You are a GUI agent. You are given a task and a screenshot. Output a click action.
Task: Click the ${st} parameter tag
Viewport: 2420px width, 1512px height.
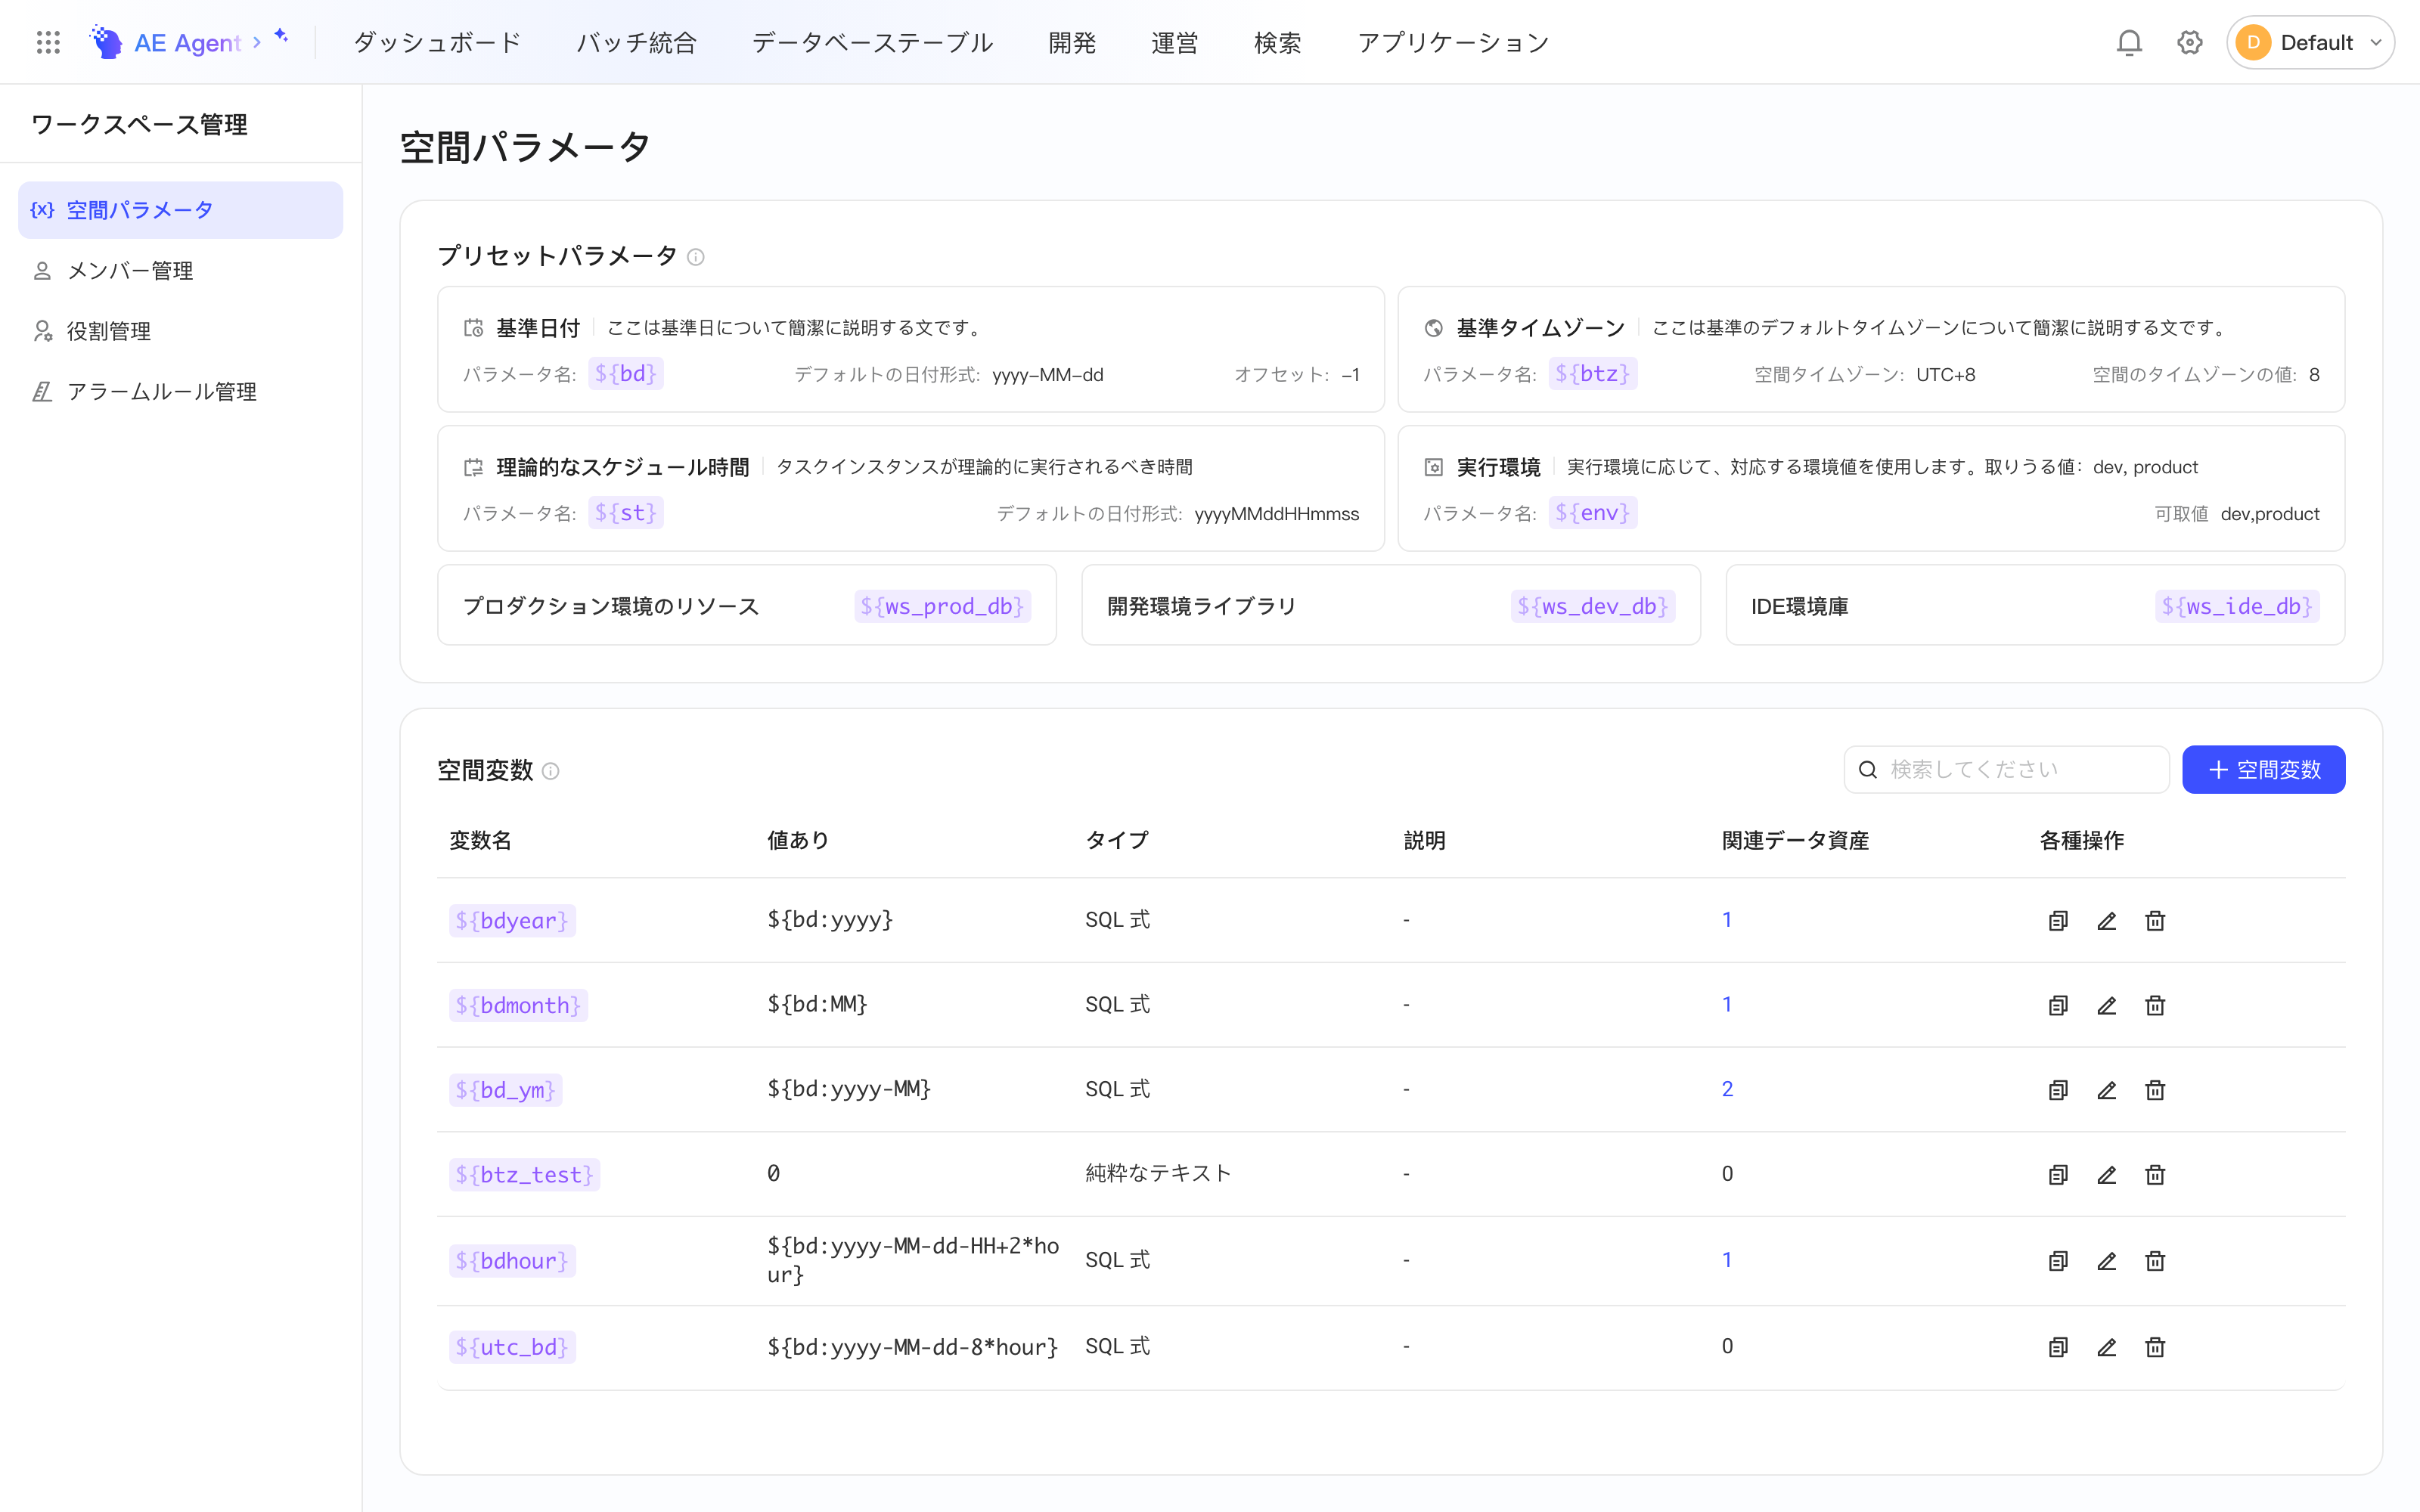tap(626, 513)
